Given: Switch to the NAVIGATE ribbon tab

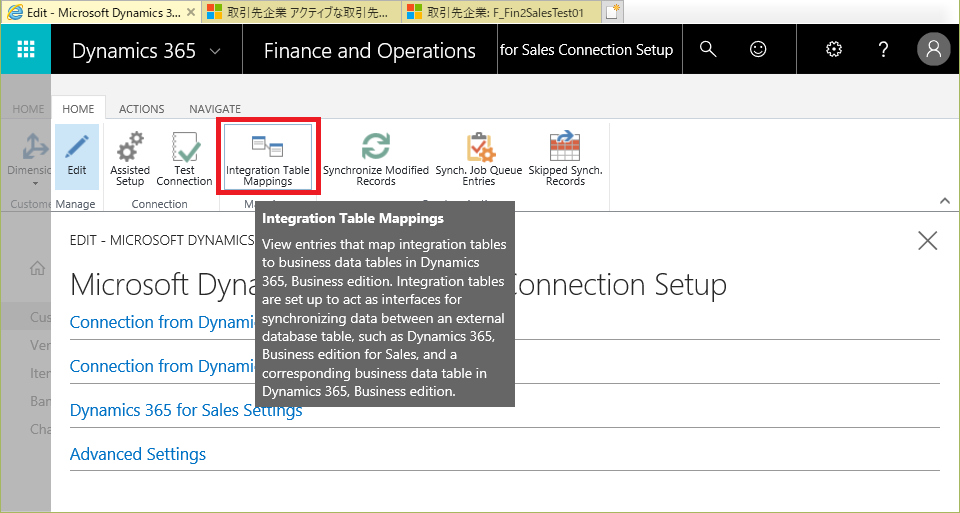Looking at the screenshot, I should pos(215,109).
